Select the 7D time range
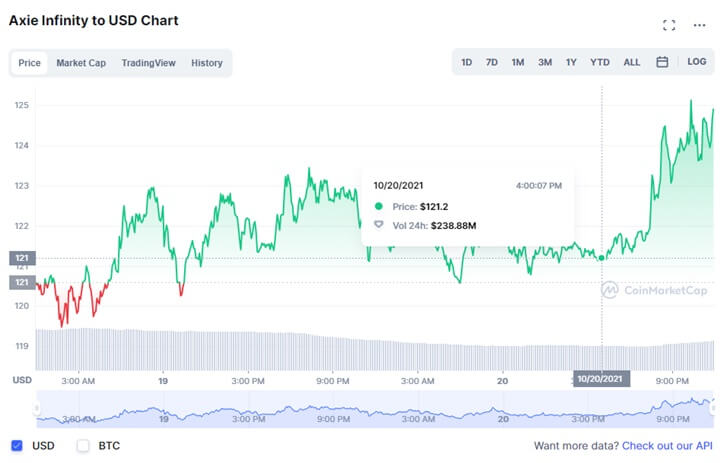Viewport: 720px width, 463px height. 492,62
